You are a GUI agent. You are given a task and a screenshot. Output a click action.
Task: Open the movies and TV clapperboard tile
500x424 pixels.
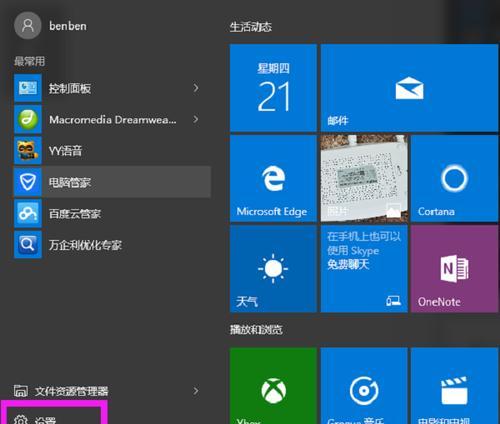click(455, 386)
